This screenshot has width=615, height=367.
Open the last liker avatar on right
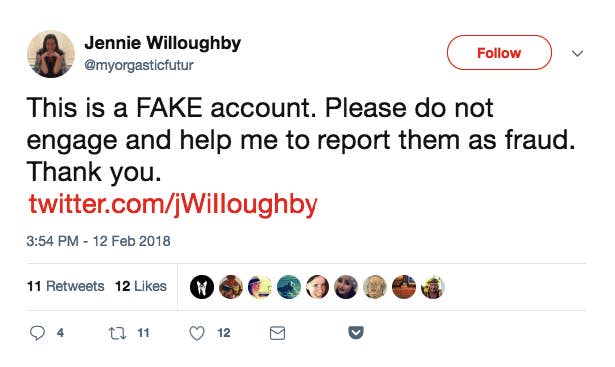coord(433,287)
